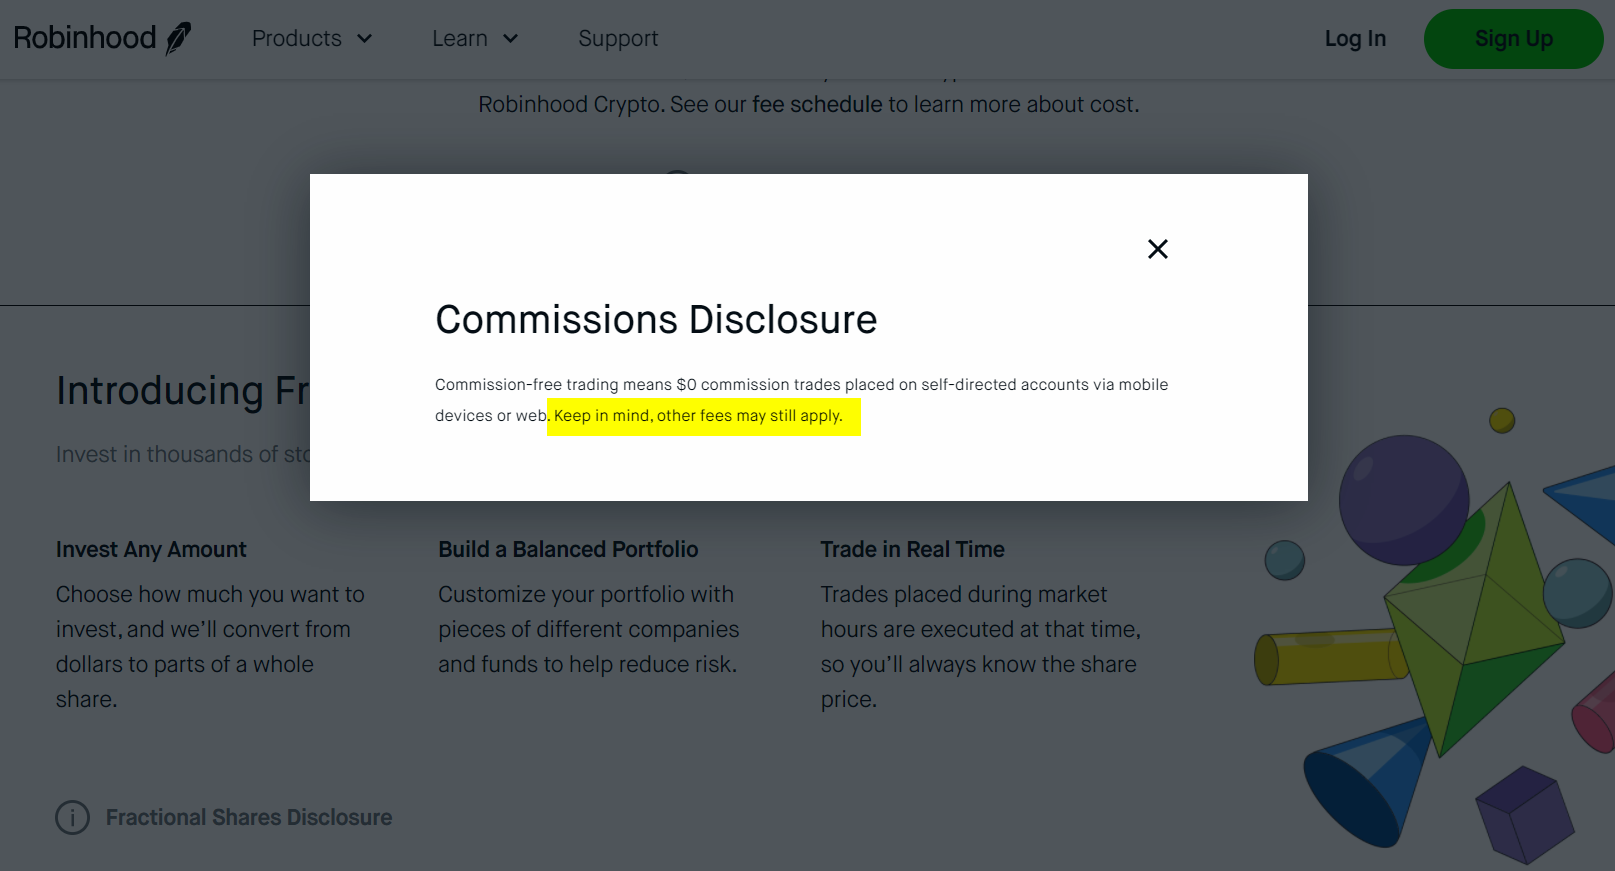Click the 'Customize your portfolio' paragraph
This screenshot has height=871, width=1615.
(x=589, y=629)
